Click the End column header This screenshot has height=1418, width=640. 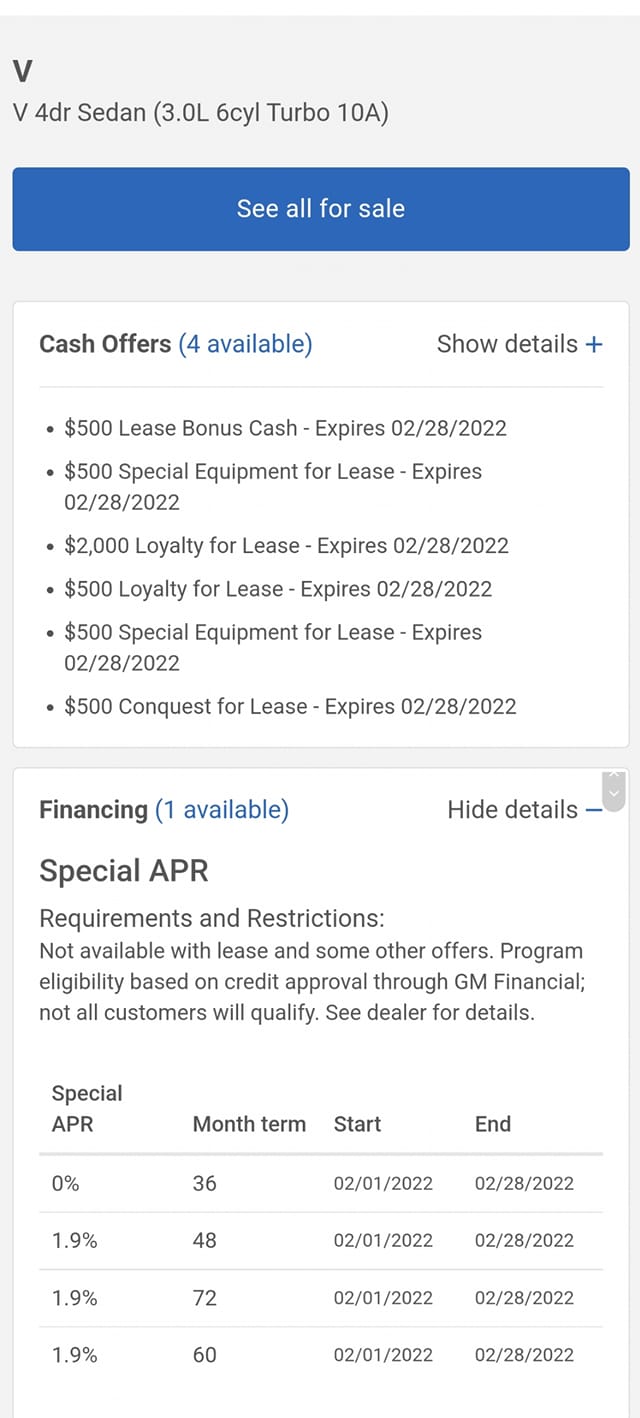tap(493, 1124)
